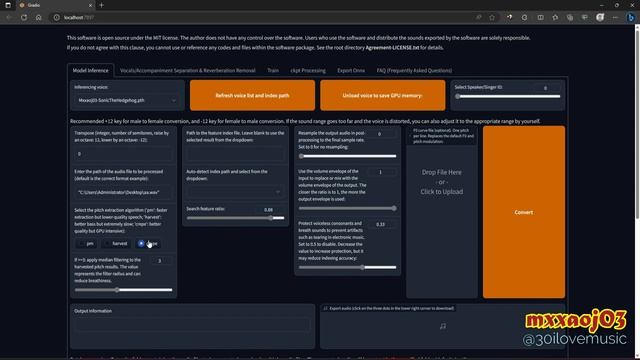Open the favorites list icon in toolbar
The width and height of the screenshot is (640, 360).
coord(555,18)
